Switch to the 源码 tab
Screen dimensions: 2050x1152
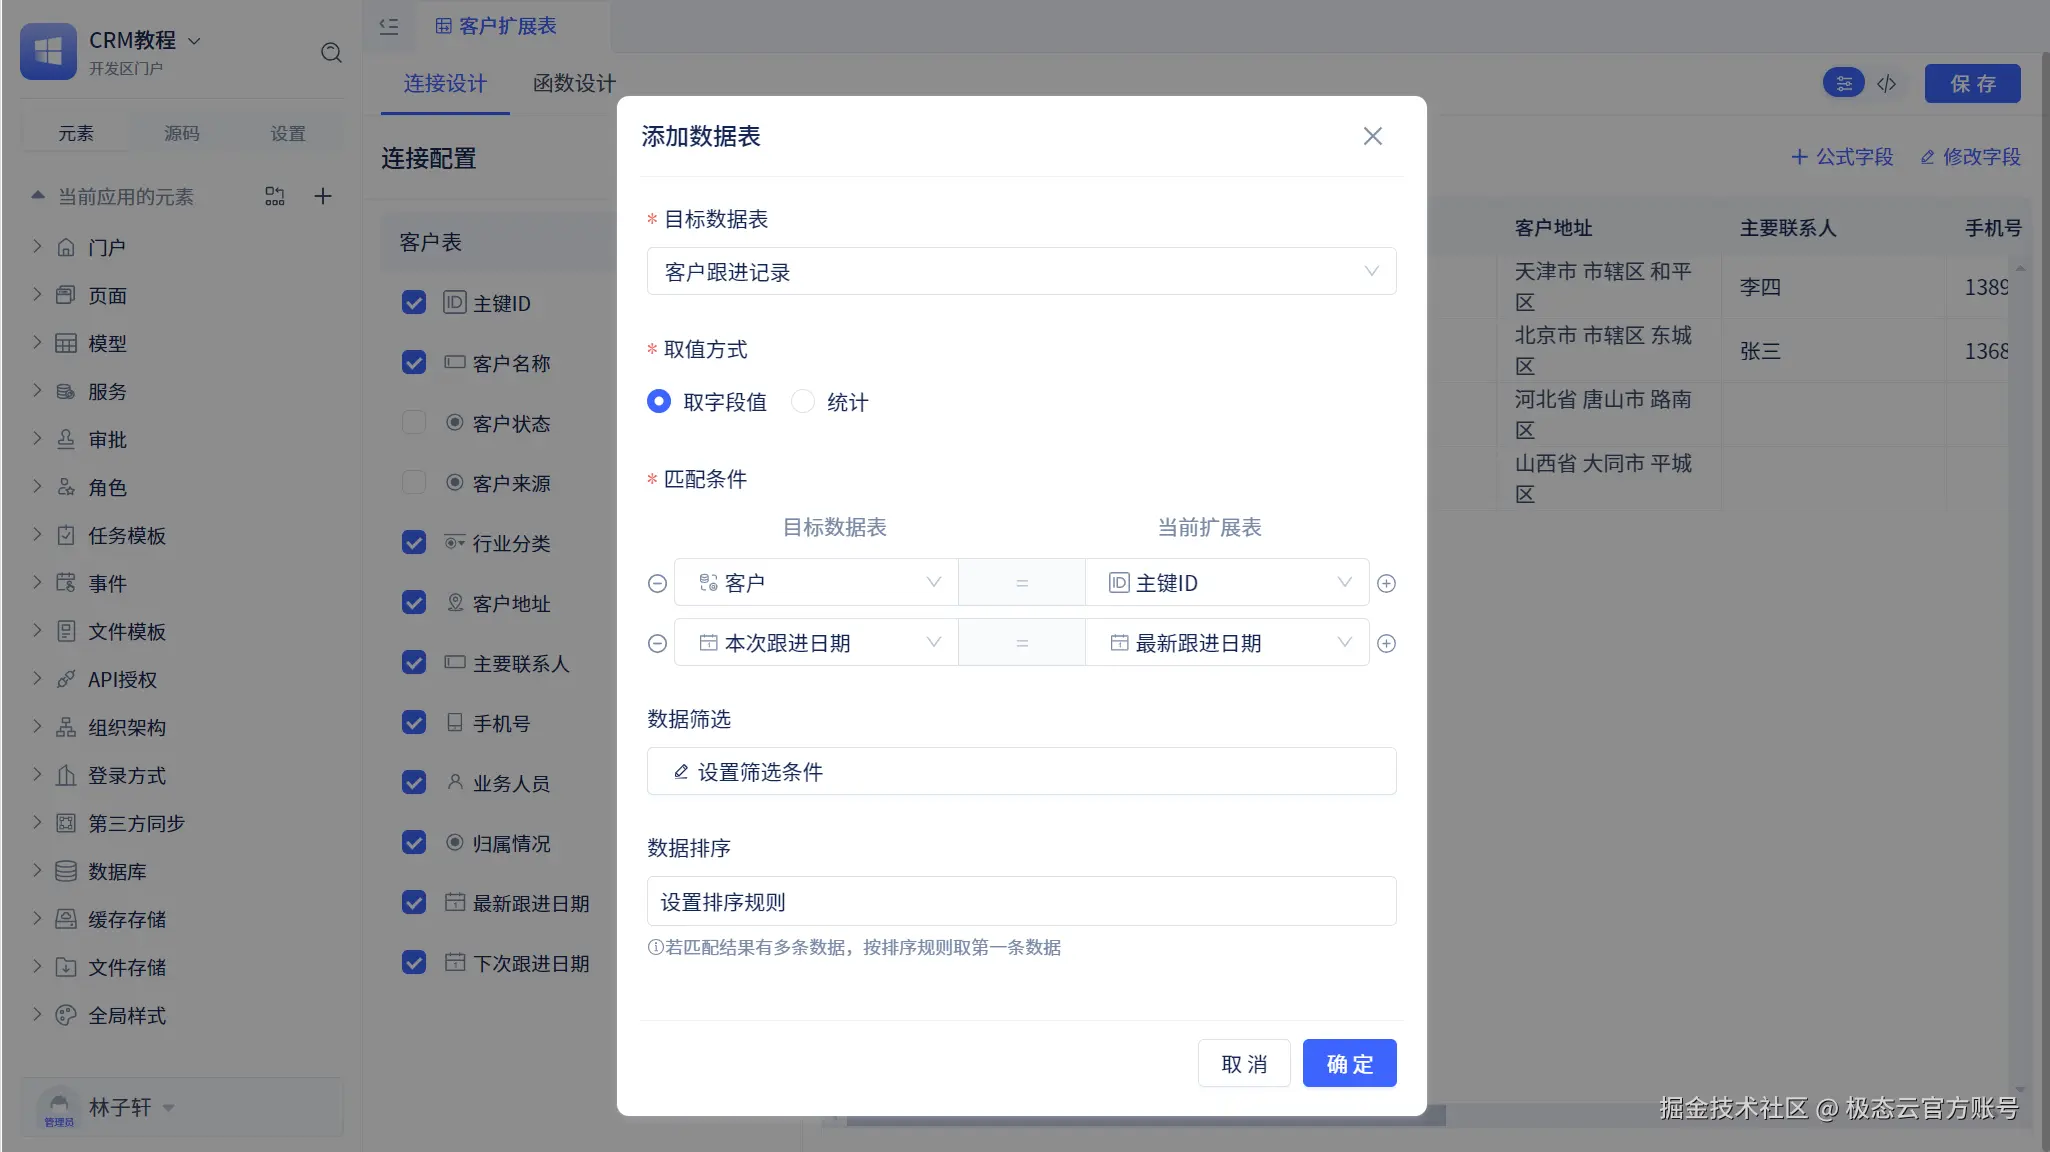(182, 133)
